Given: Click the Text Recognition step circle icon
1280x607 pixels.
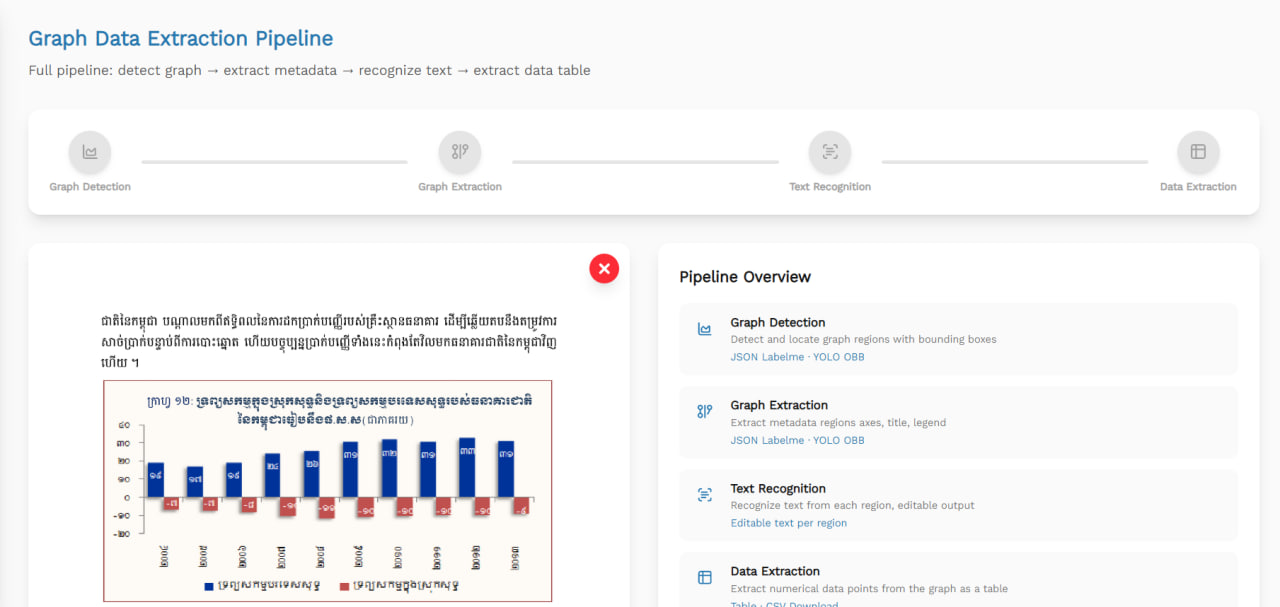Looking at the screenshot, I should click(830, 152).
